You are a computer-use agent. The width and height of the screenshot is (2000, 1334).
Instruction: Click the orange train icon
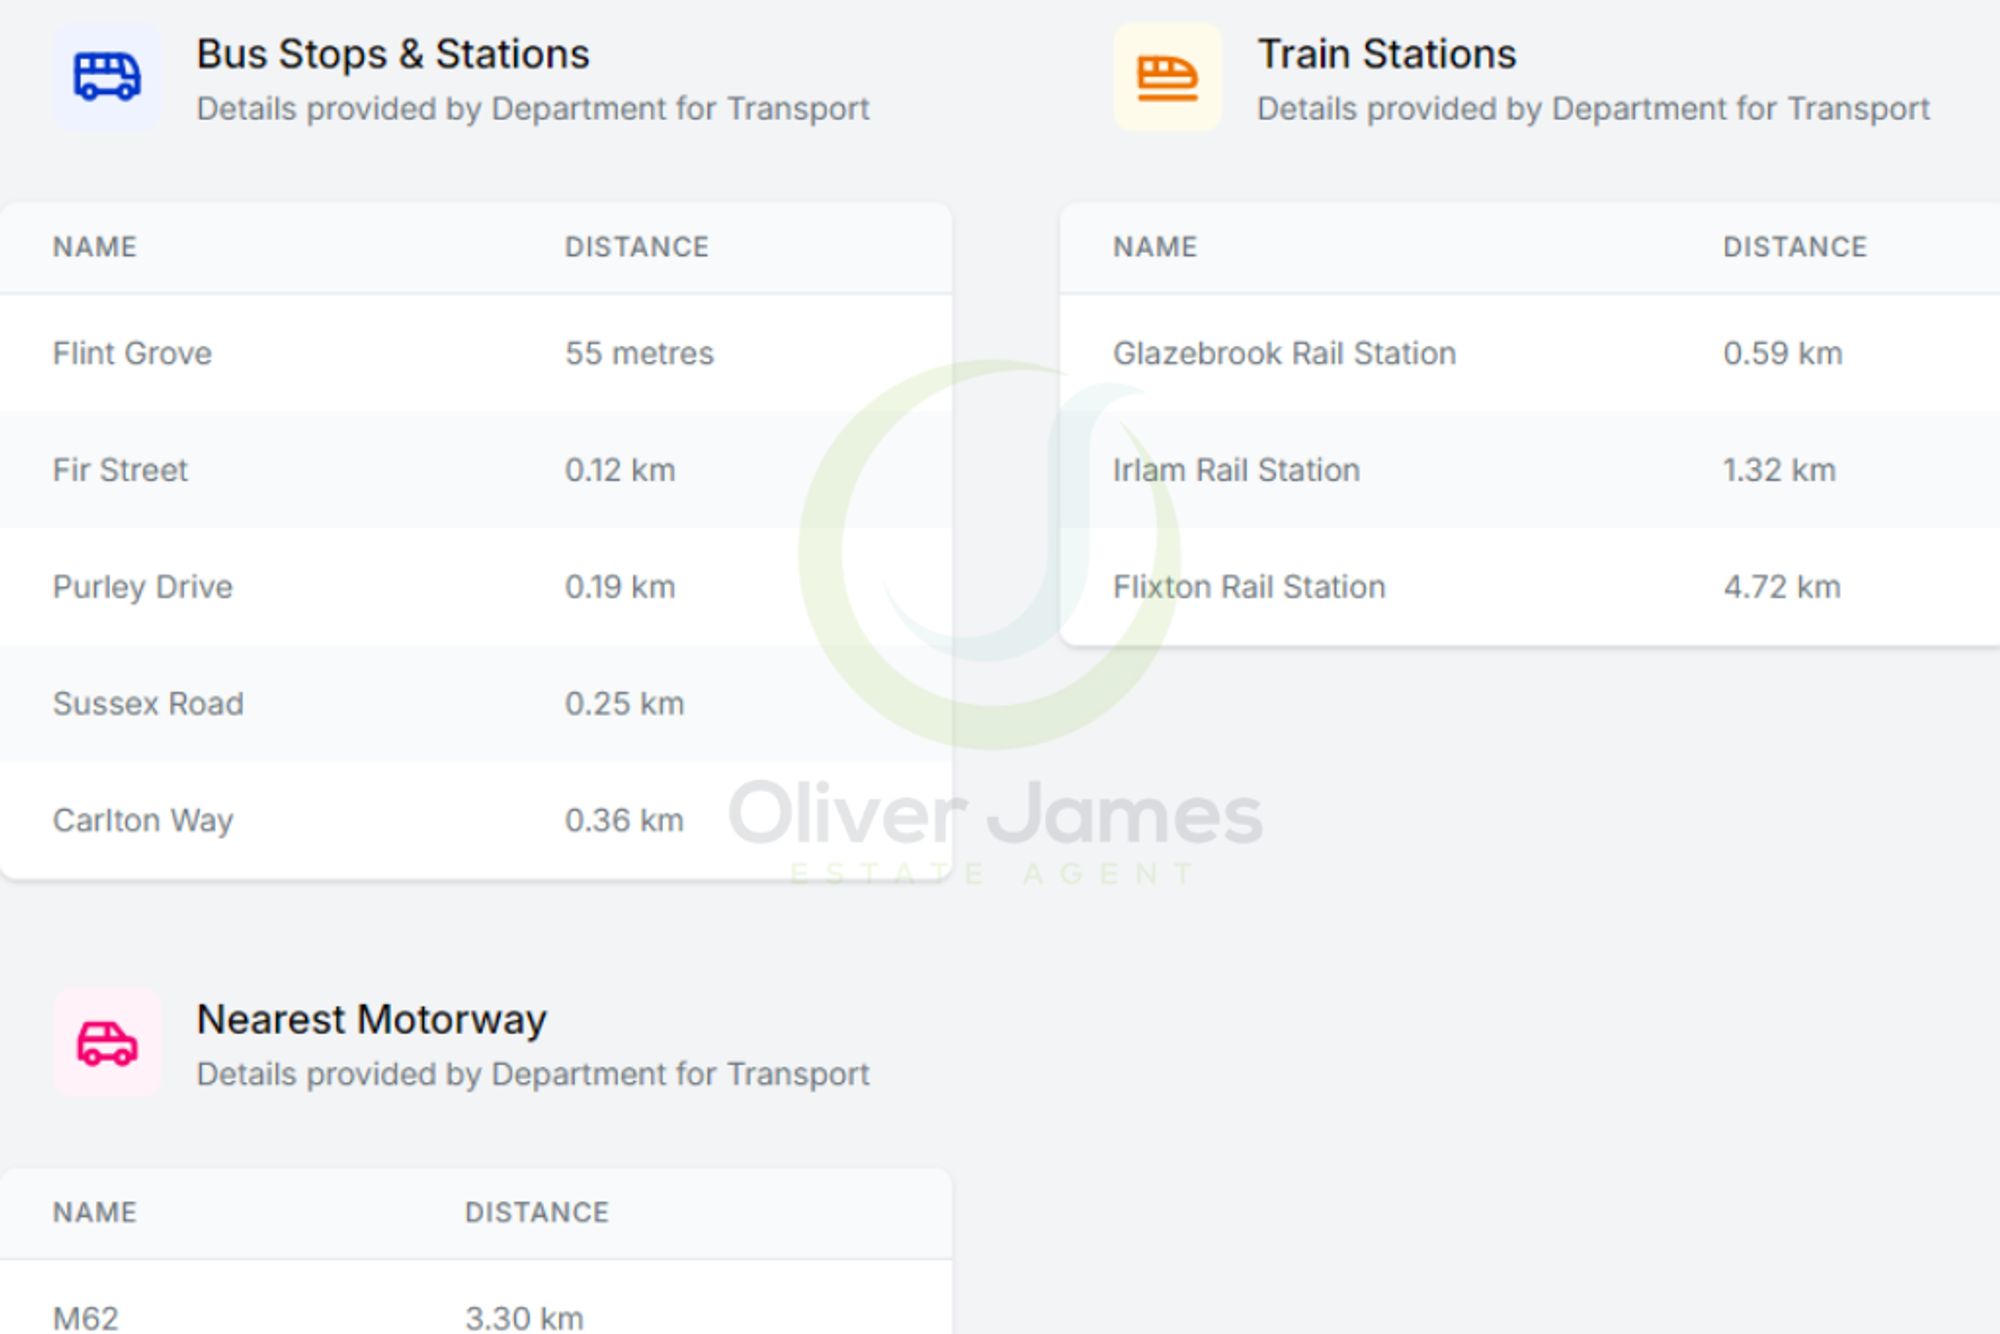pyautogui.click(x=1167, y=77)
